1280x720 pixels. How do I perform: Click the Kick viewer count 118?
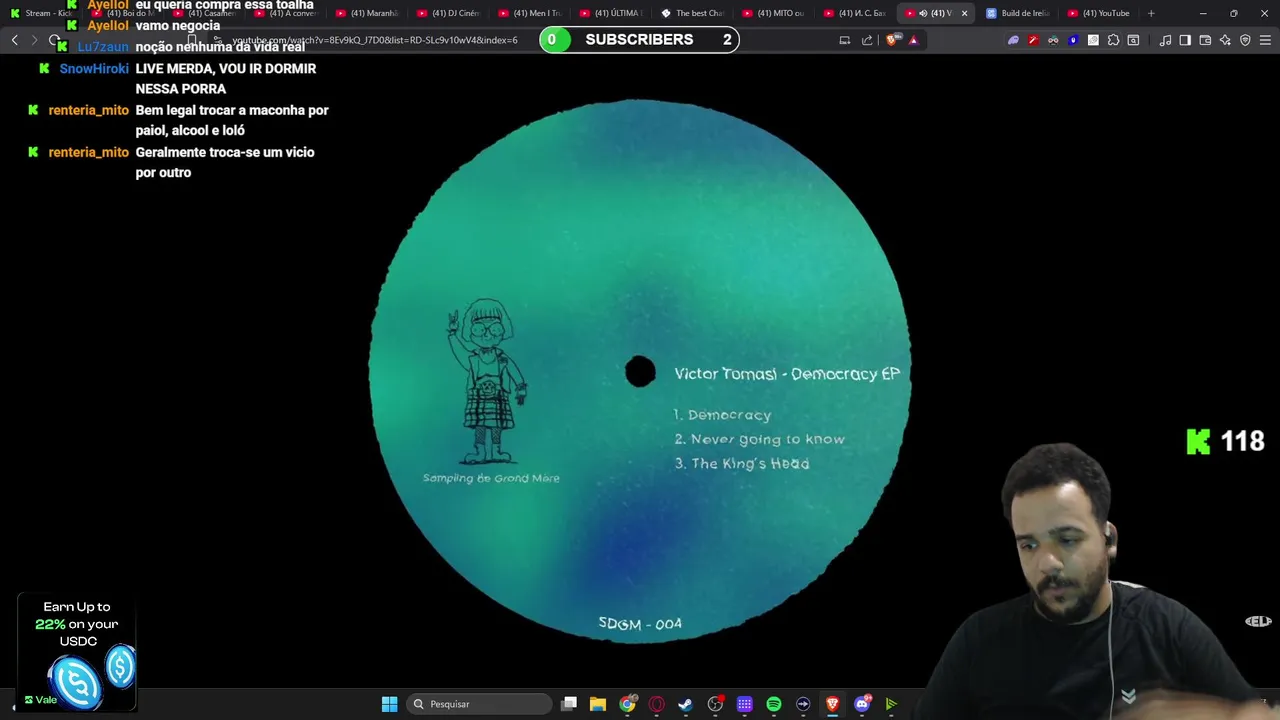1225,441
